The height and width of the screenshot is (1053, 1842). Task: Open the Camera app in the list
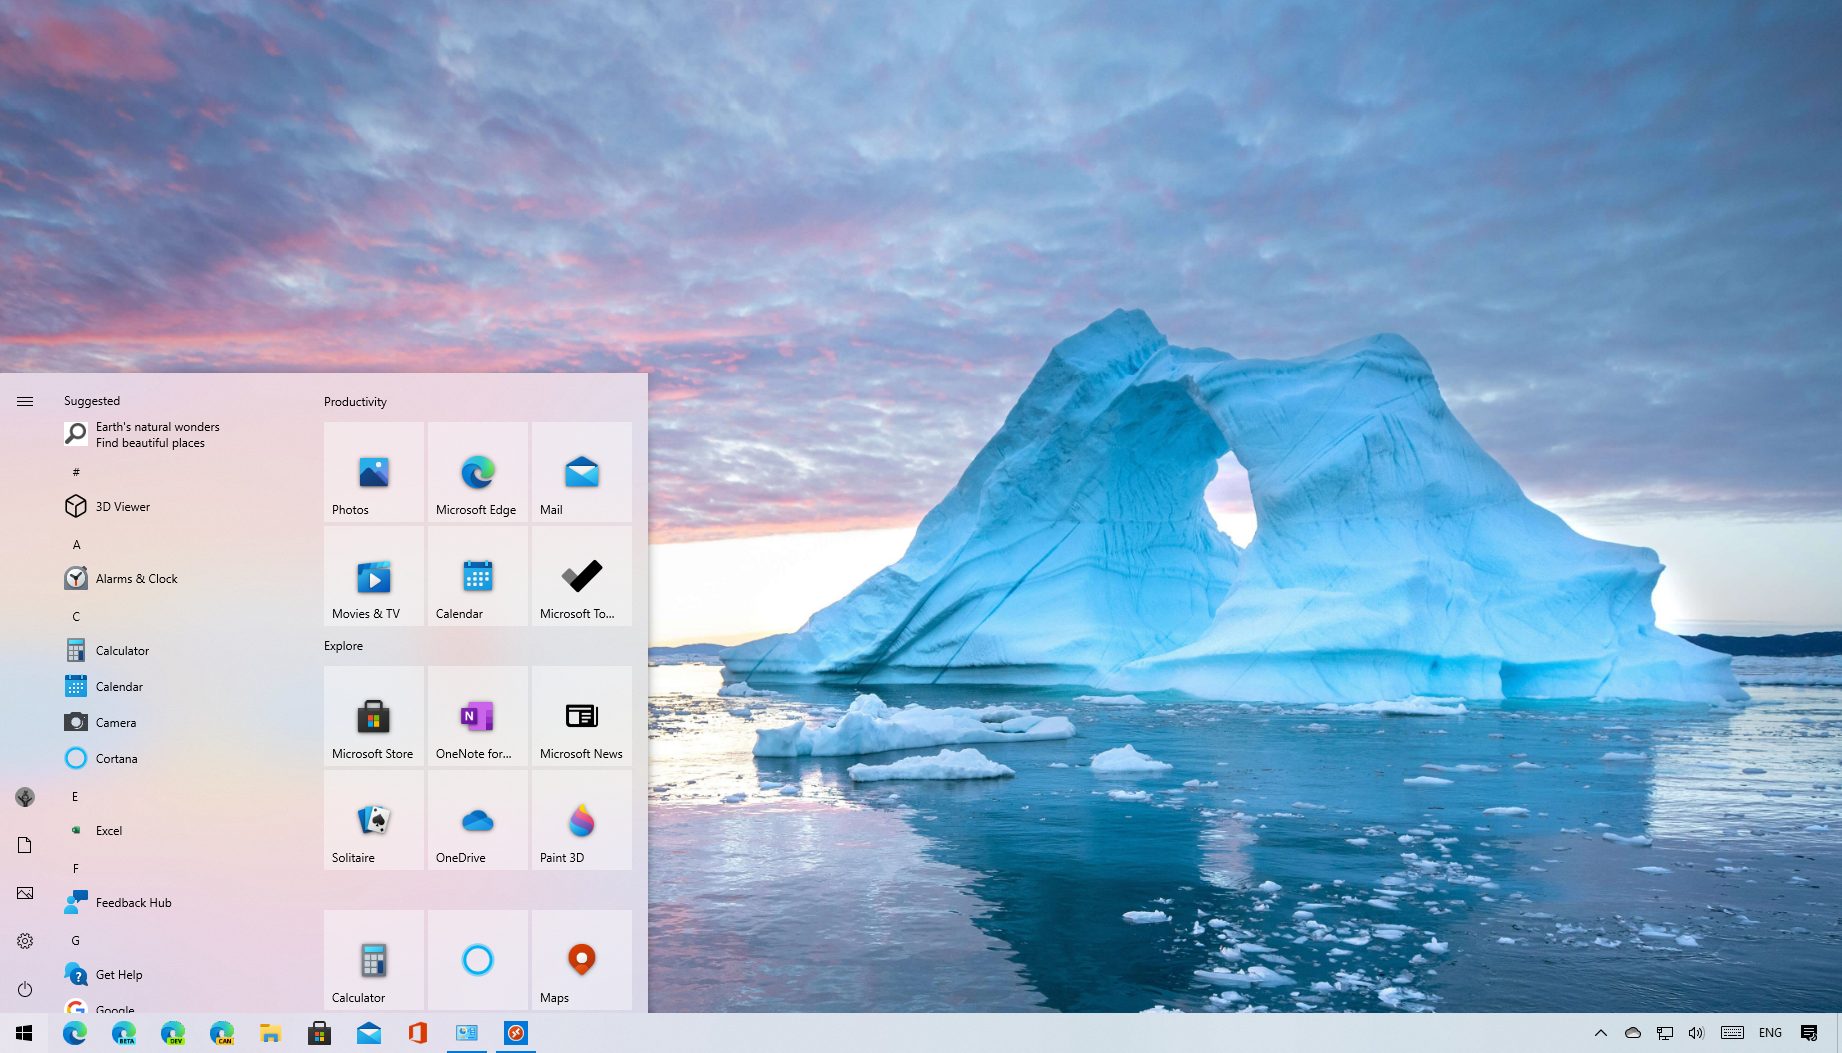(116, 722)
